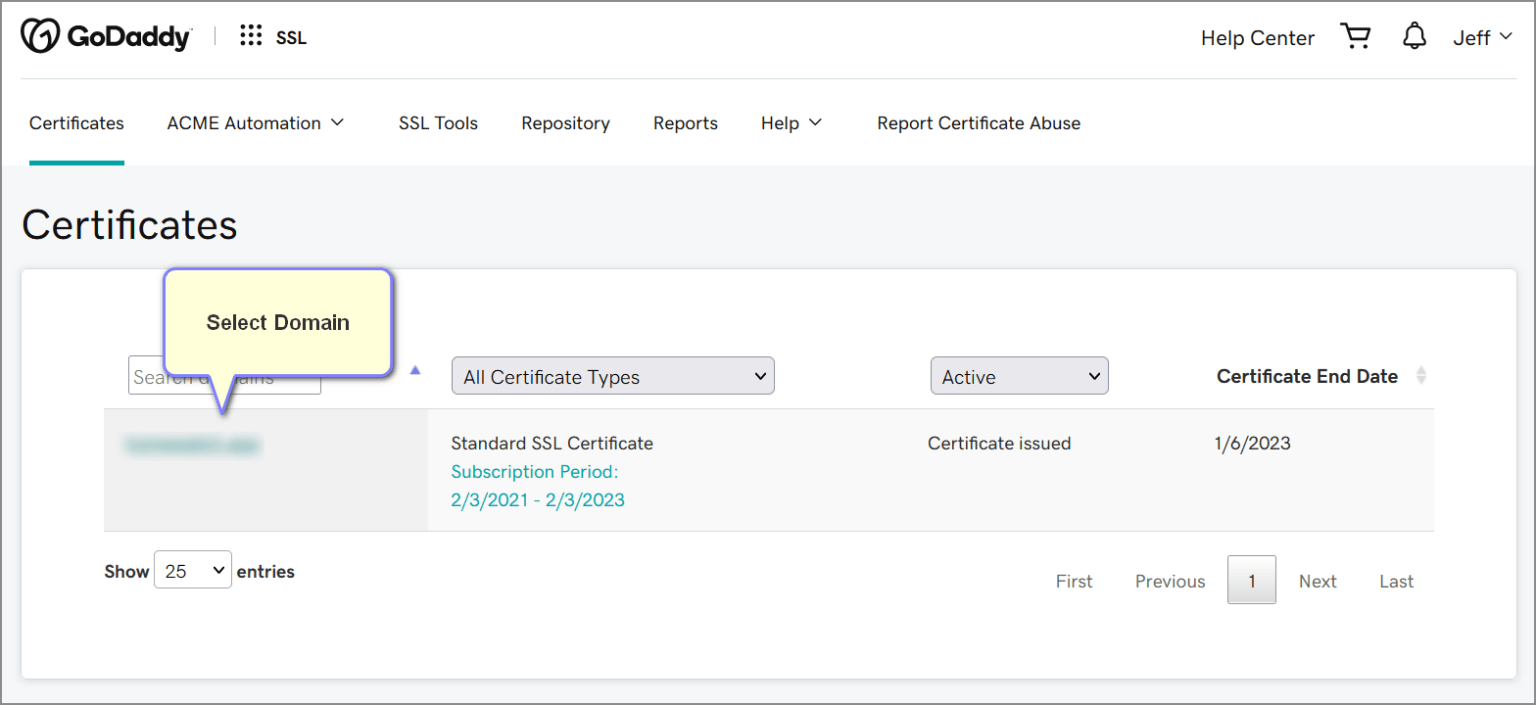Go to the Next page of results
The height and width of the screenshot is (705, 1536).
[1317, 580]
